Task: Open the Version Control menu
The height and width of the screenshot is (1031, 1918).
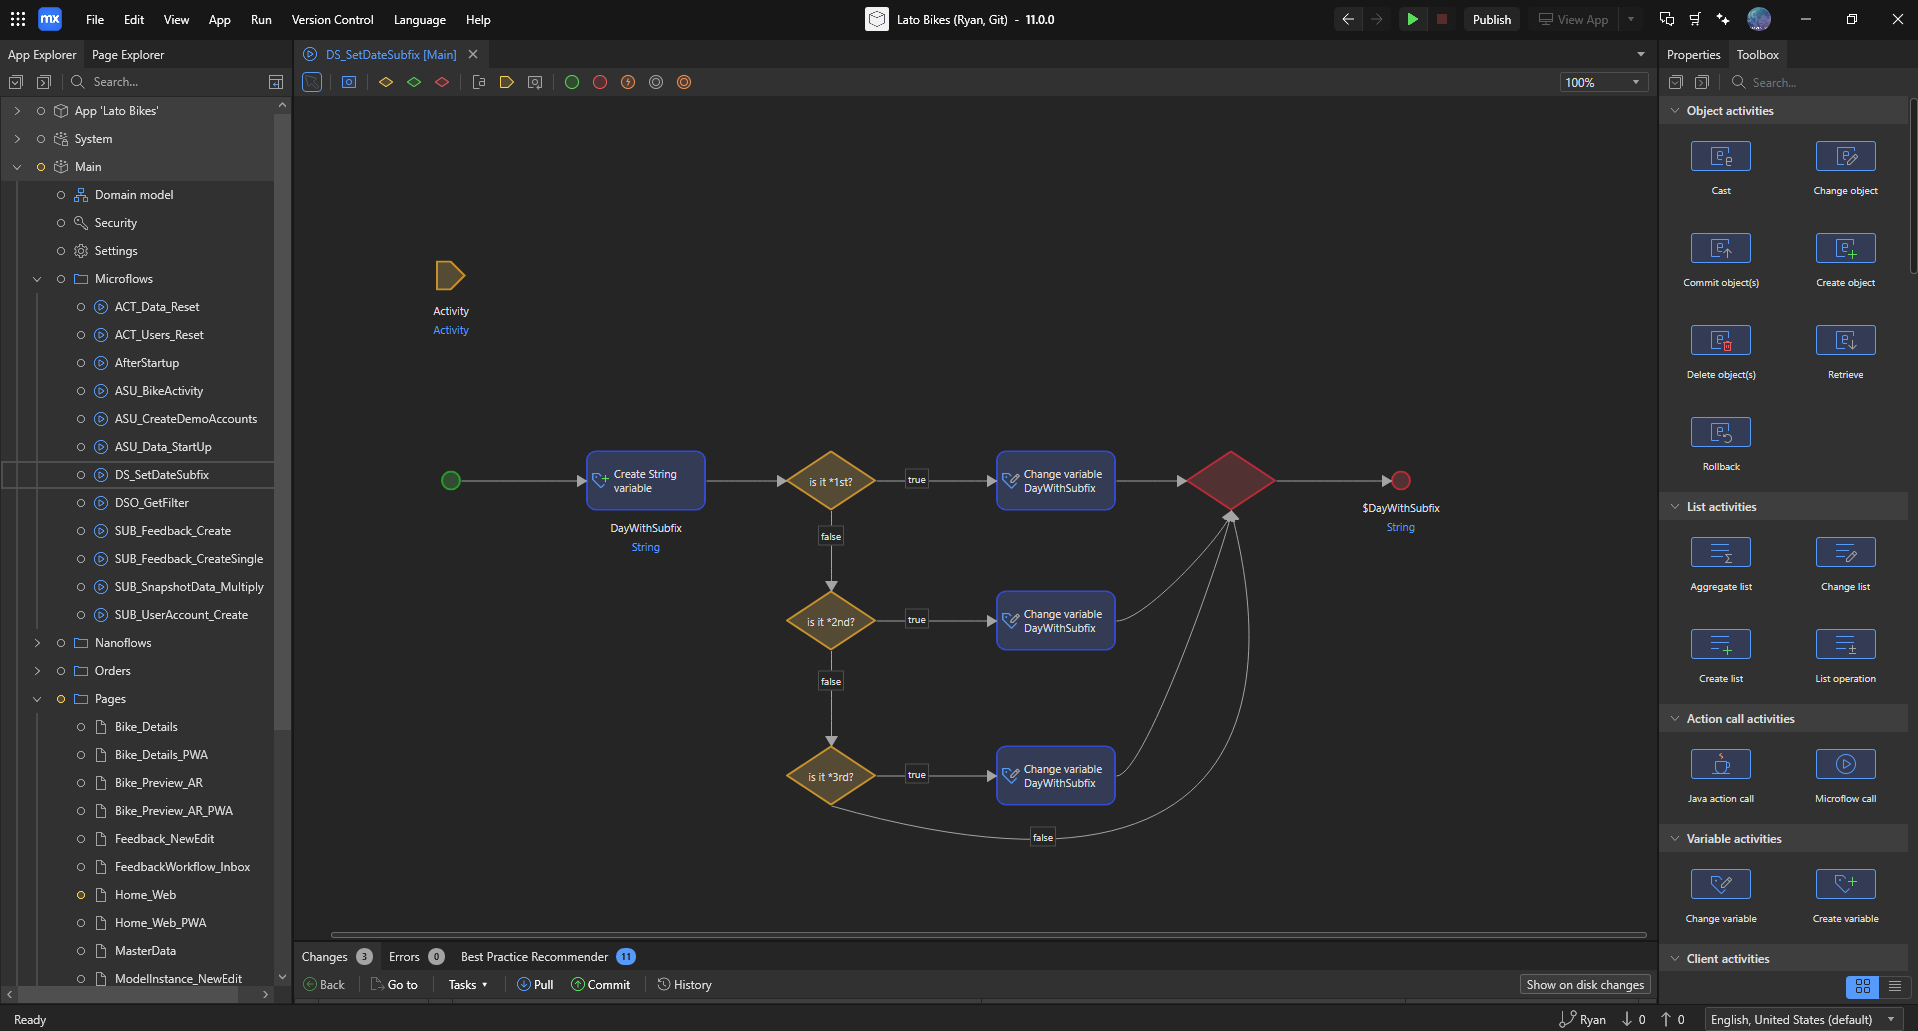Action: (x=332, y=19)
